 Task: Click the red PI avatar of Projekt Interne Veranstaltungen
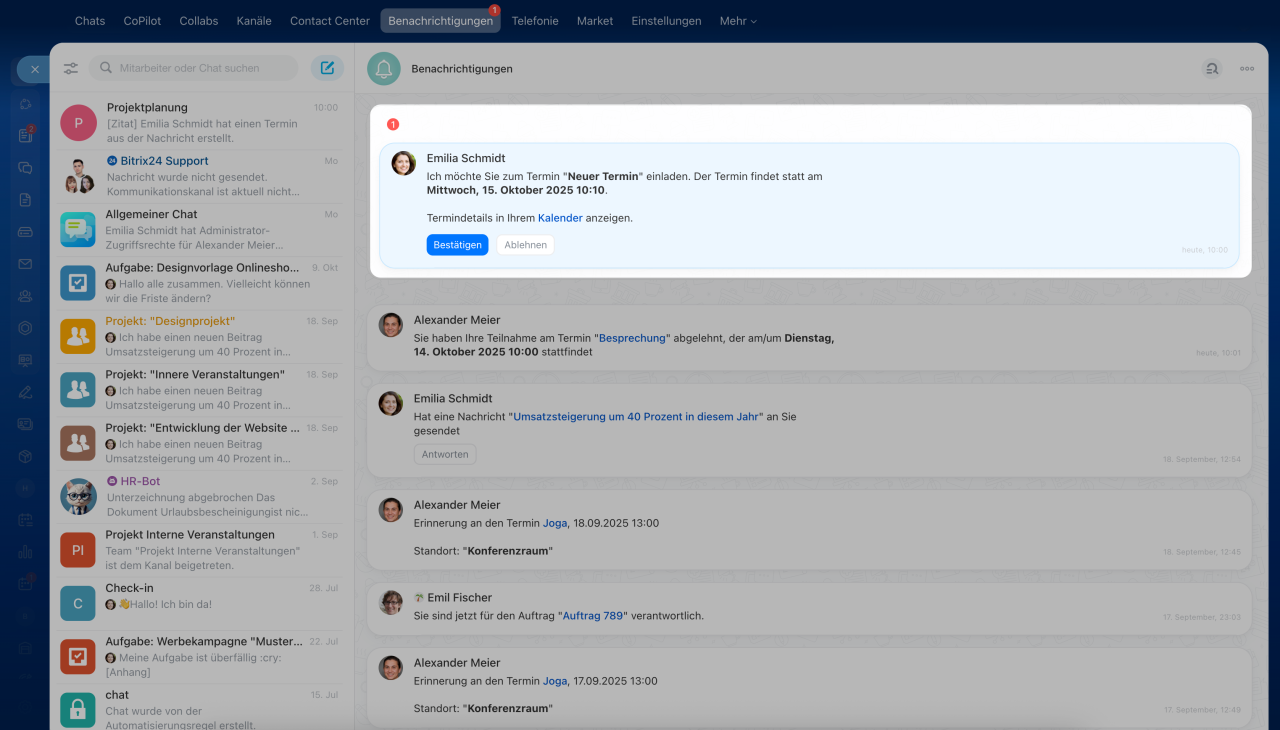pyautogui.click(x=78, y=550)
